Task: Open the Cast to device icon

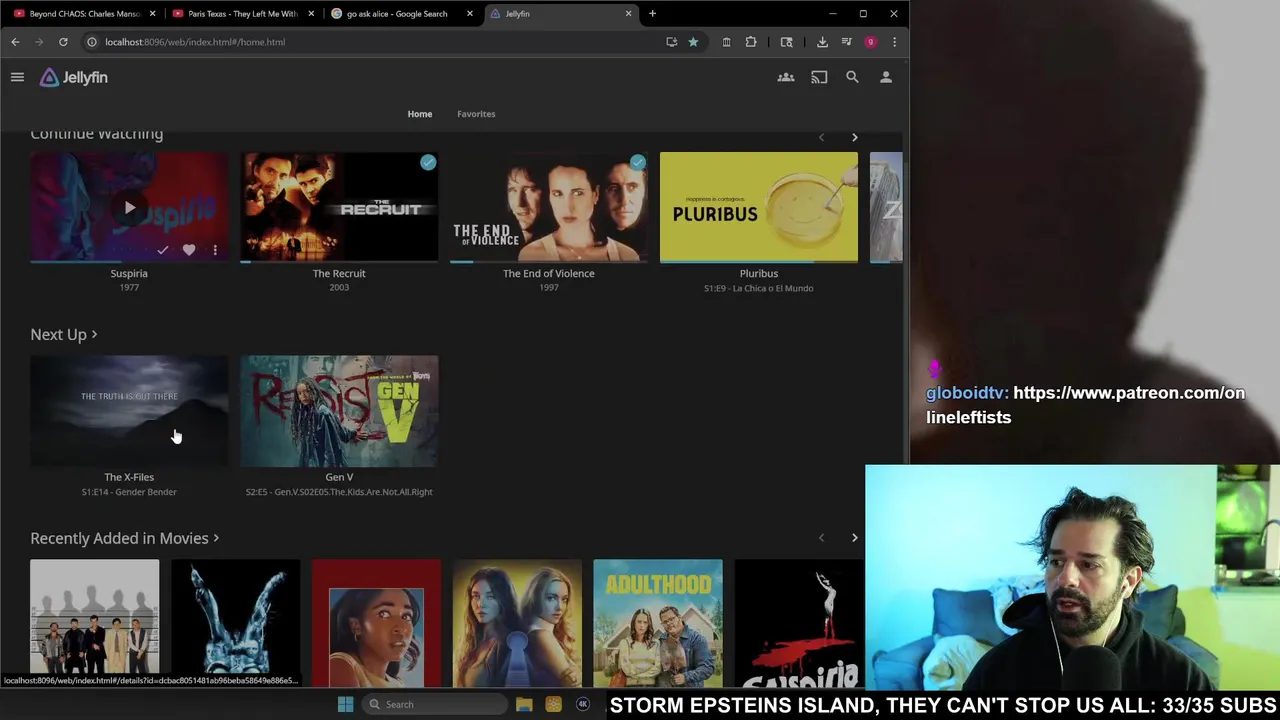Action: coord(819,77)
